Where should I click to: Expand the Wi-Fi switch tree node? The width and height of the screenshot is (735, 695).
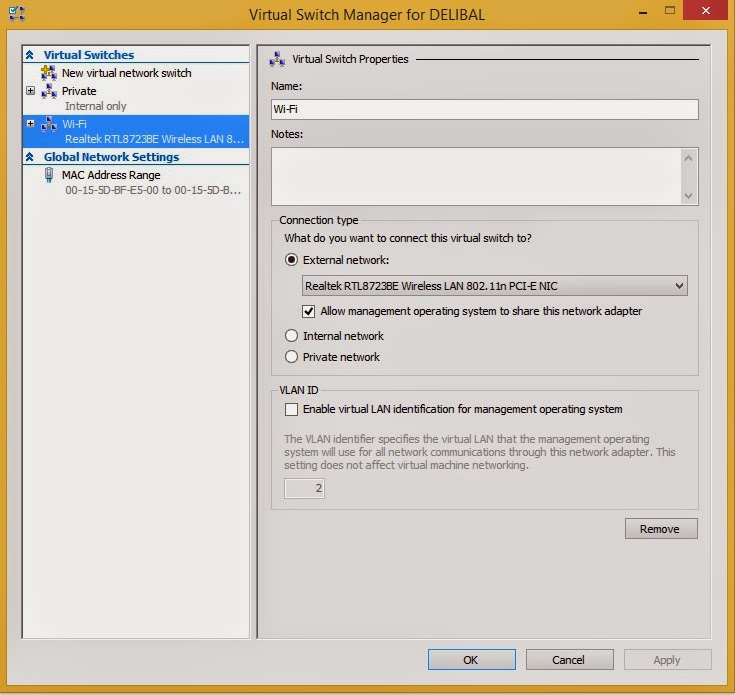[30, 124]
